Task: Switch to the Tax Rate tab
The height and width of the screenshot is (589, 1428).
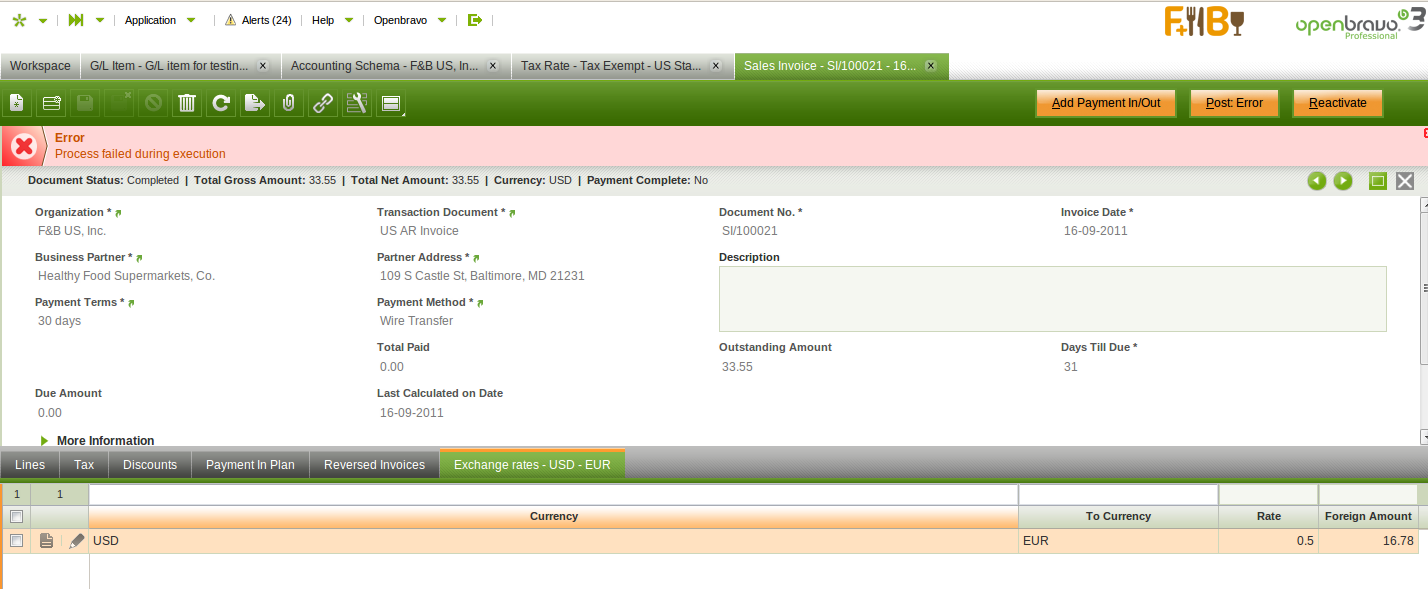Action: point(611,66)
